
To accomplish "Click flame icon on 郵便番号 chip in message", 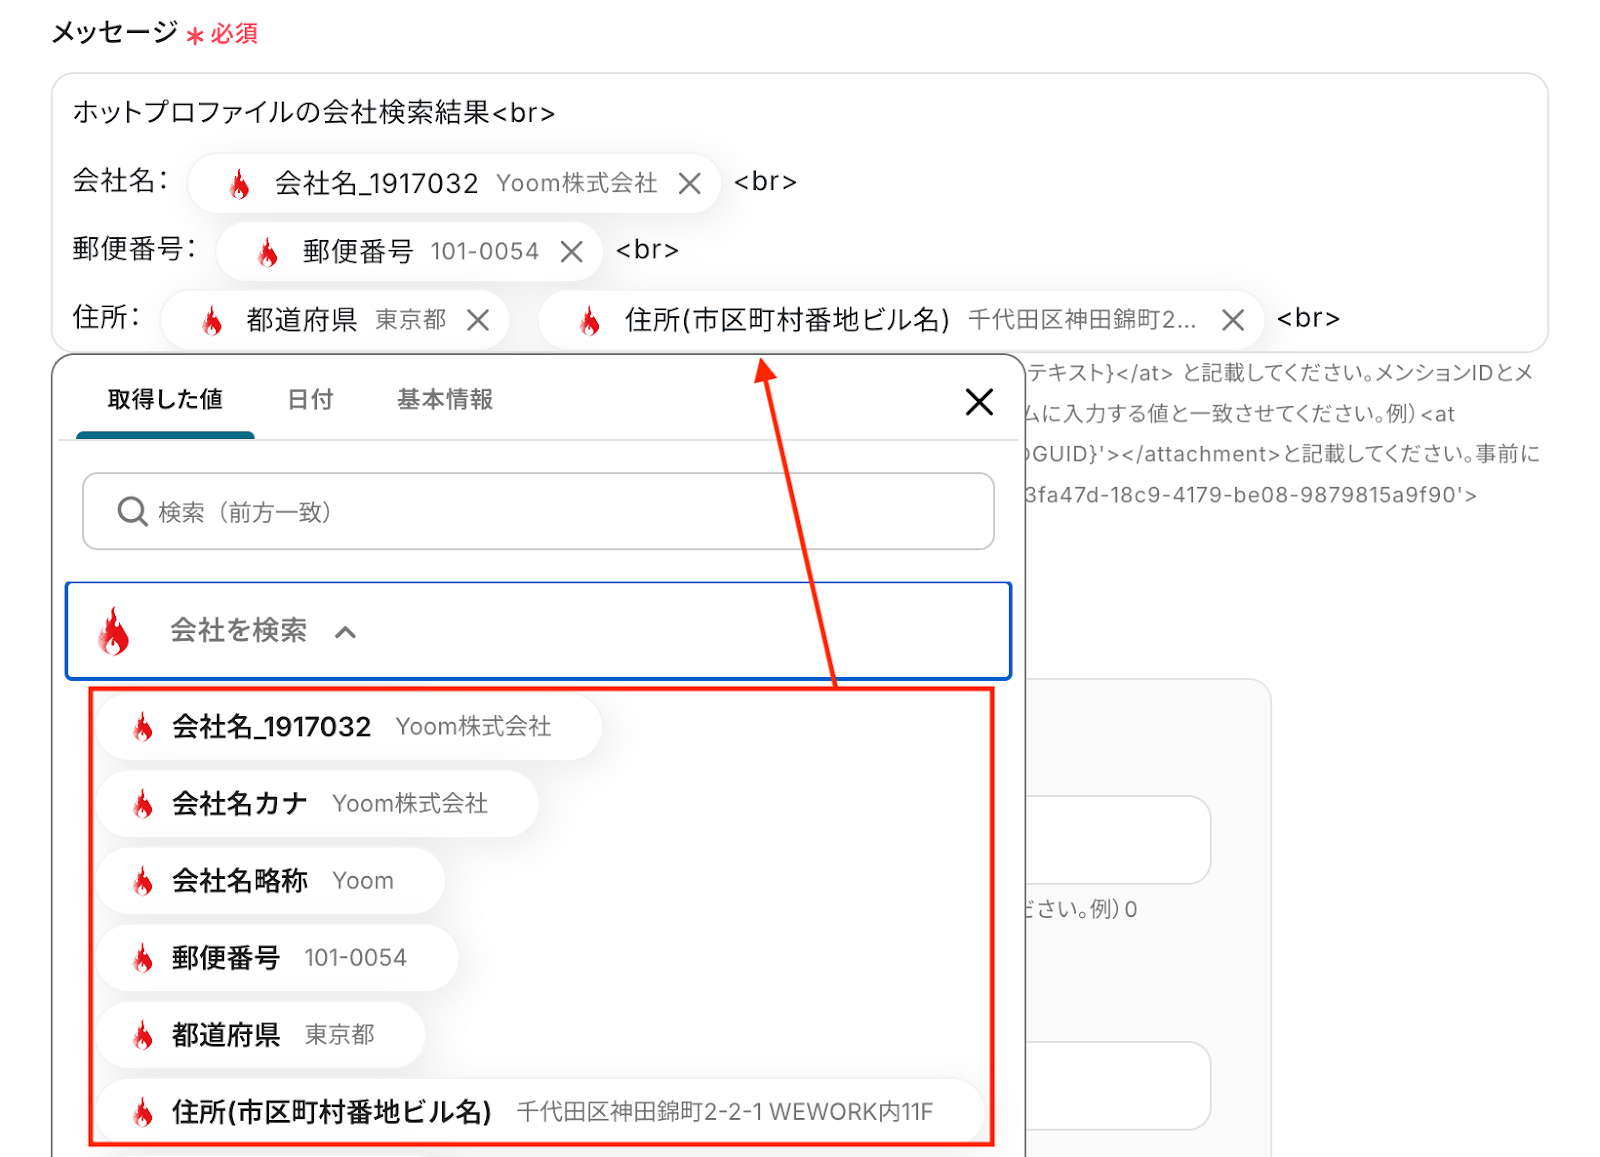I will [x=267, y=252].
